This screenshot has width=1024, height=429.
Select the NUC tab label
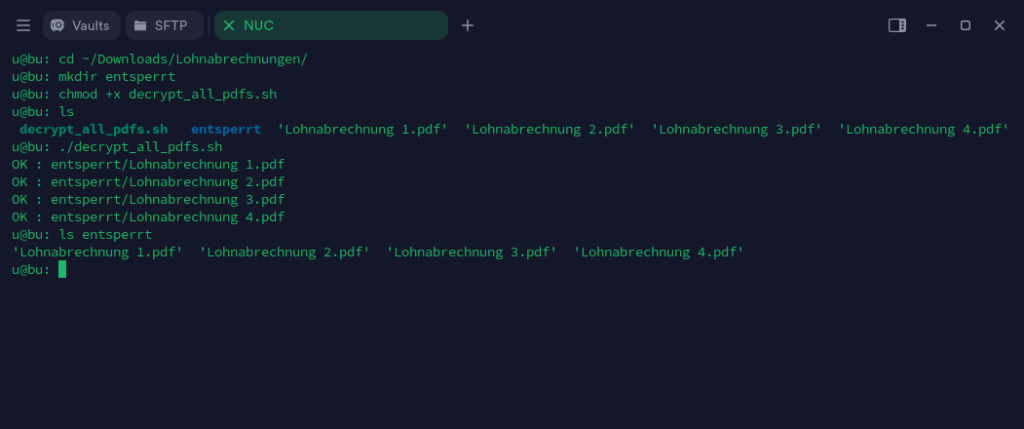coord(259,25)
